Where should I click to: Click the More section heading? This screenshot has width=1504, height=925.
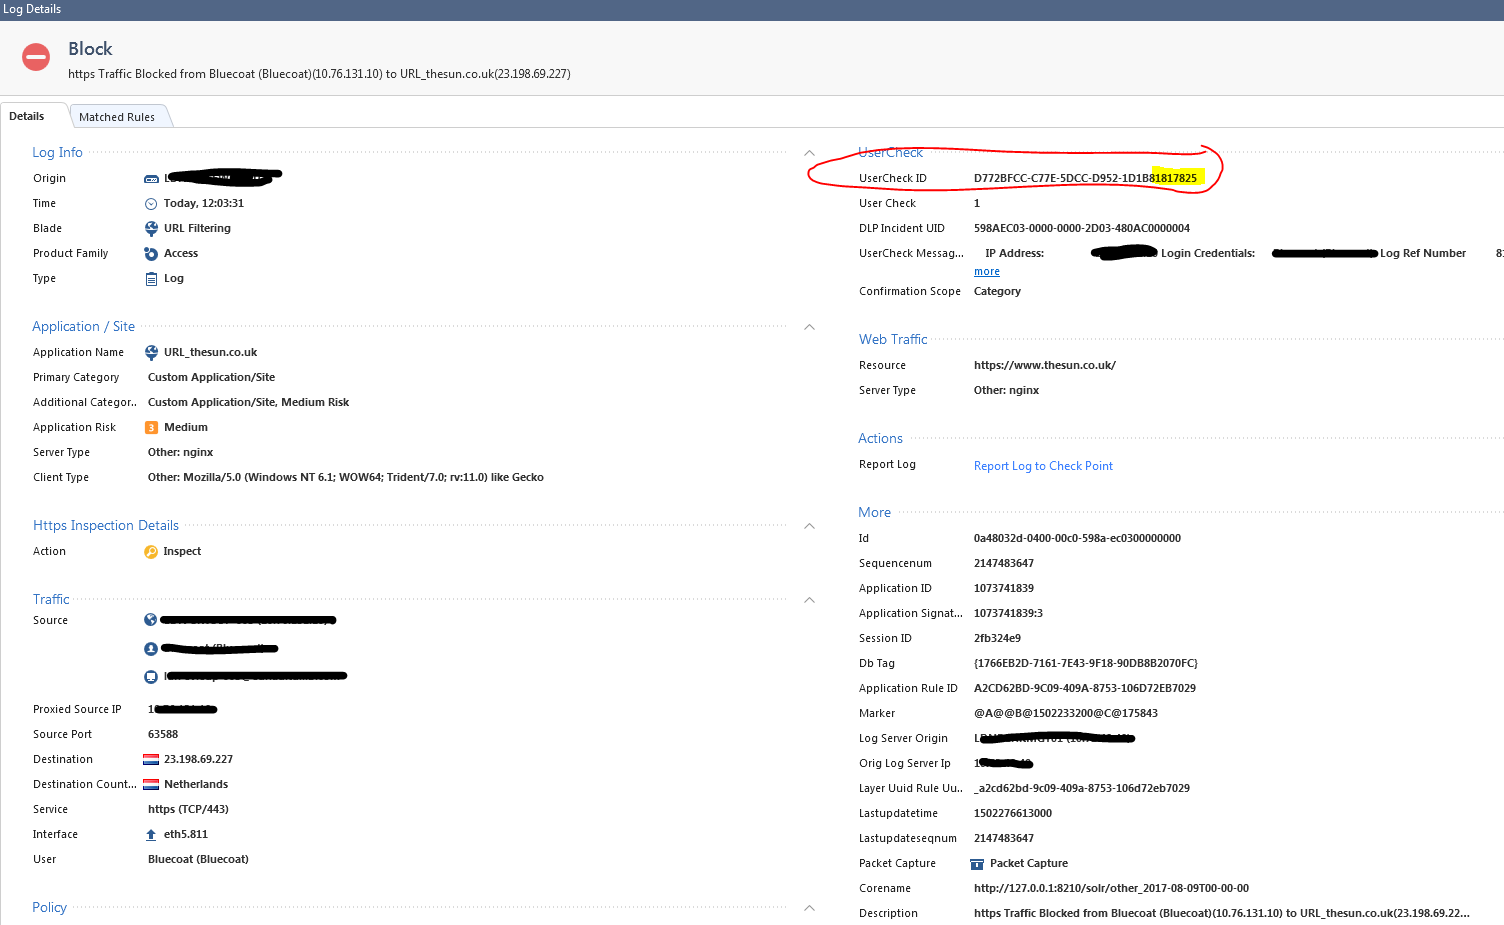[874, 513]
